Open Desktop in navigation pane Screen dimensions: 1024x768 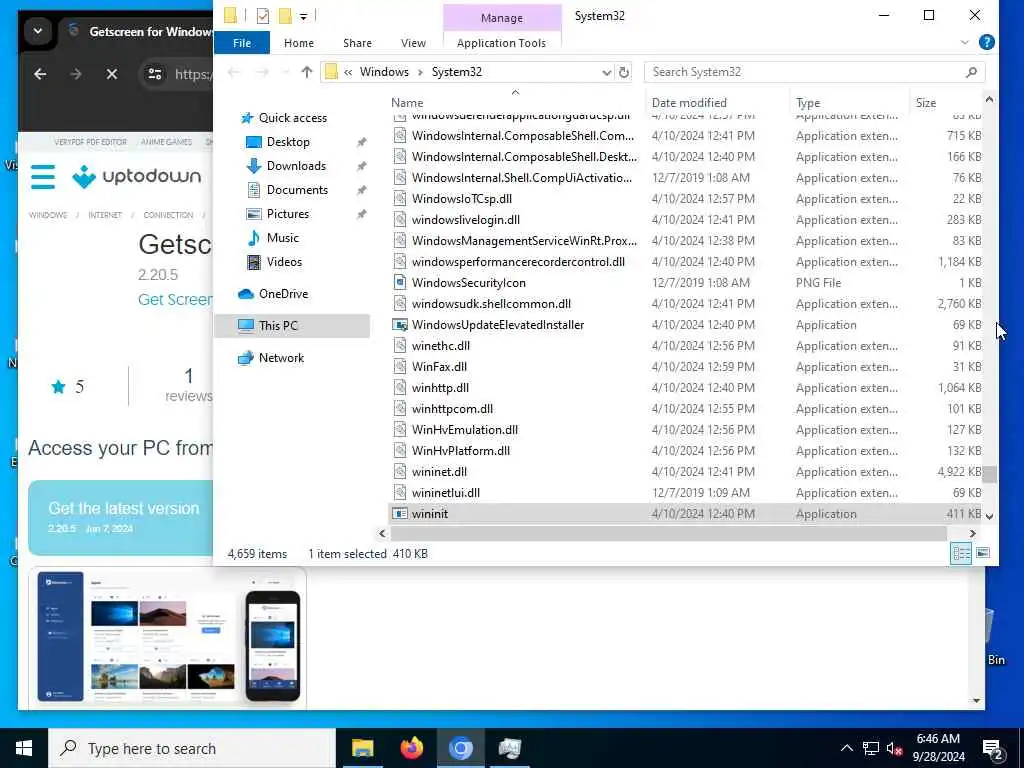pyautogui.click(x=288, y=142)
